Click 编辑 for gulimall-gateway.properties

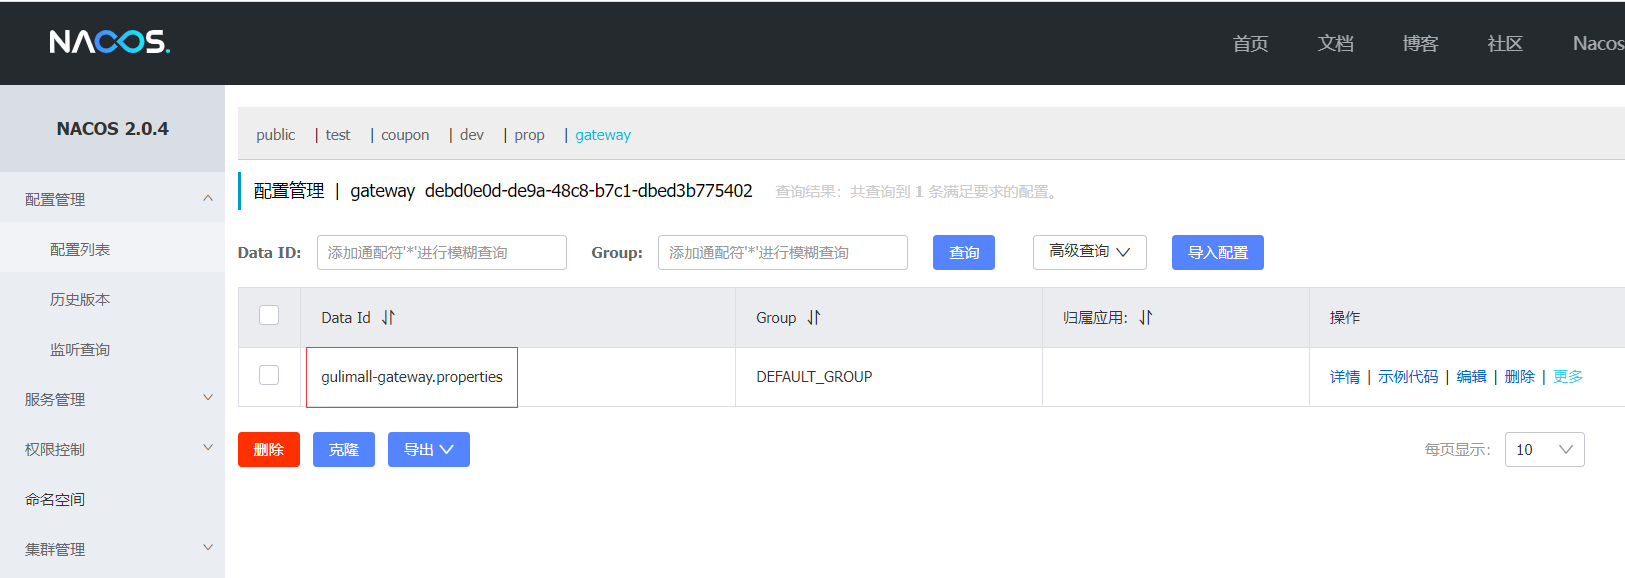[x=1471, y=376]
